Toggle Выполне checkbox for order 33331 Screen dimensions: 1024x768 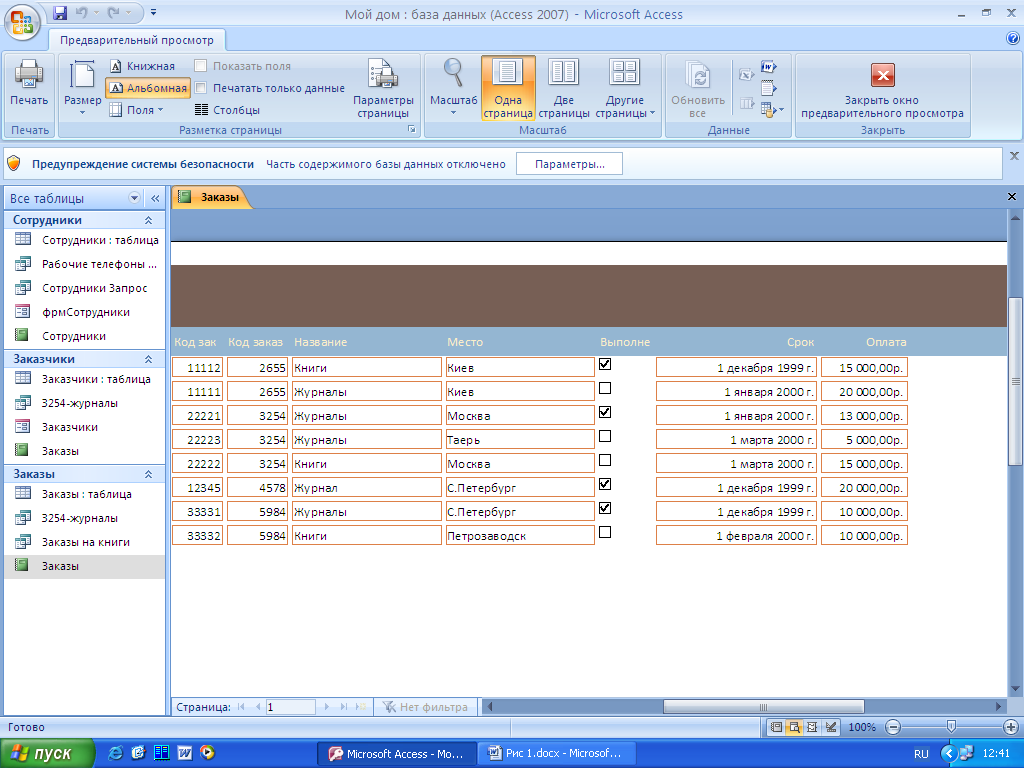[605, 508]
